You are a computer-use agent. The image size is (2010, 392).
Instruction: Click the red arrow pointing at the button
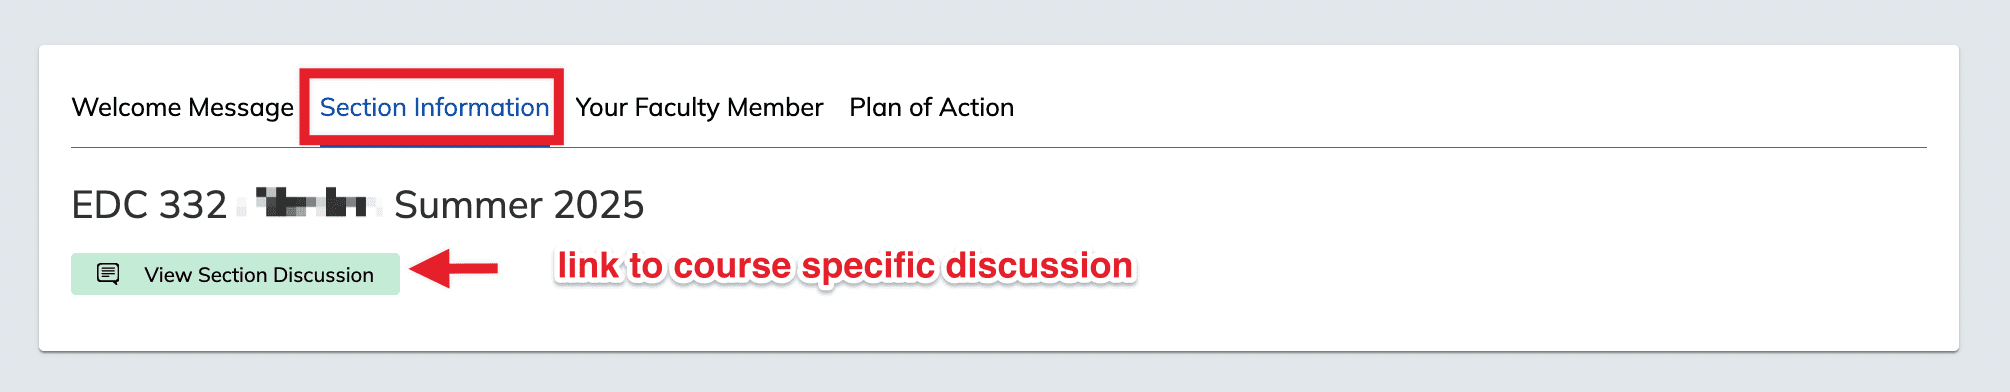[454, 268]
